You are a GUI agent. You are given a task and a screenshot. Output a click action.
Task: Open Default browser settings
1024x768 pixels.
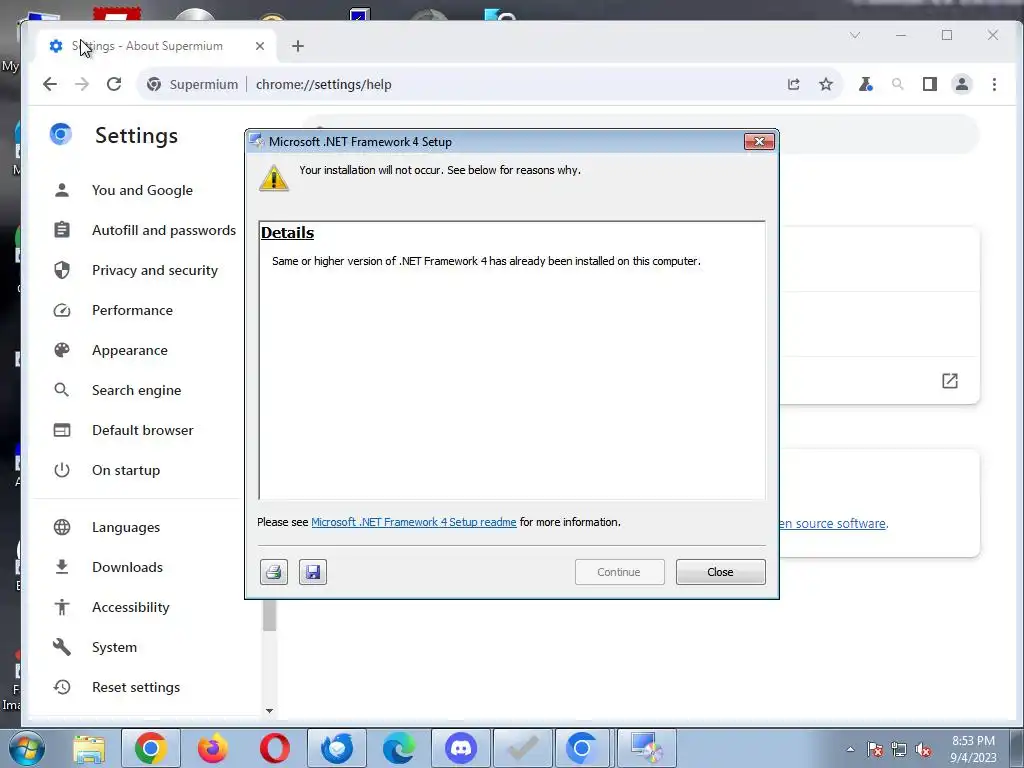click(142, 430)
